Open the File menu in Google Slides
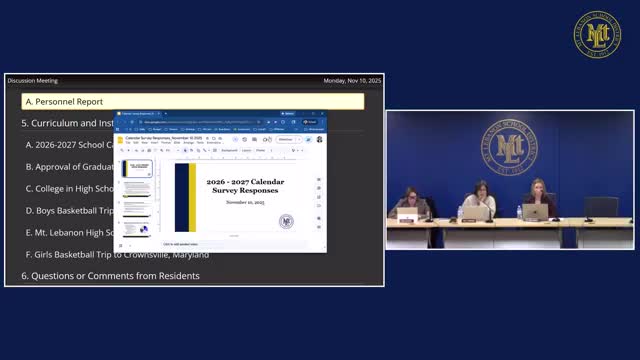 tap(128, 143)
